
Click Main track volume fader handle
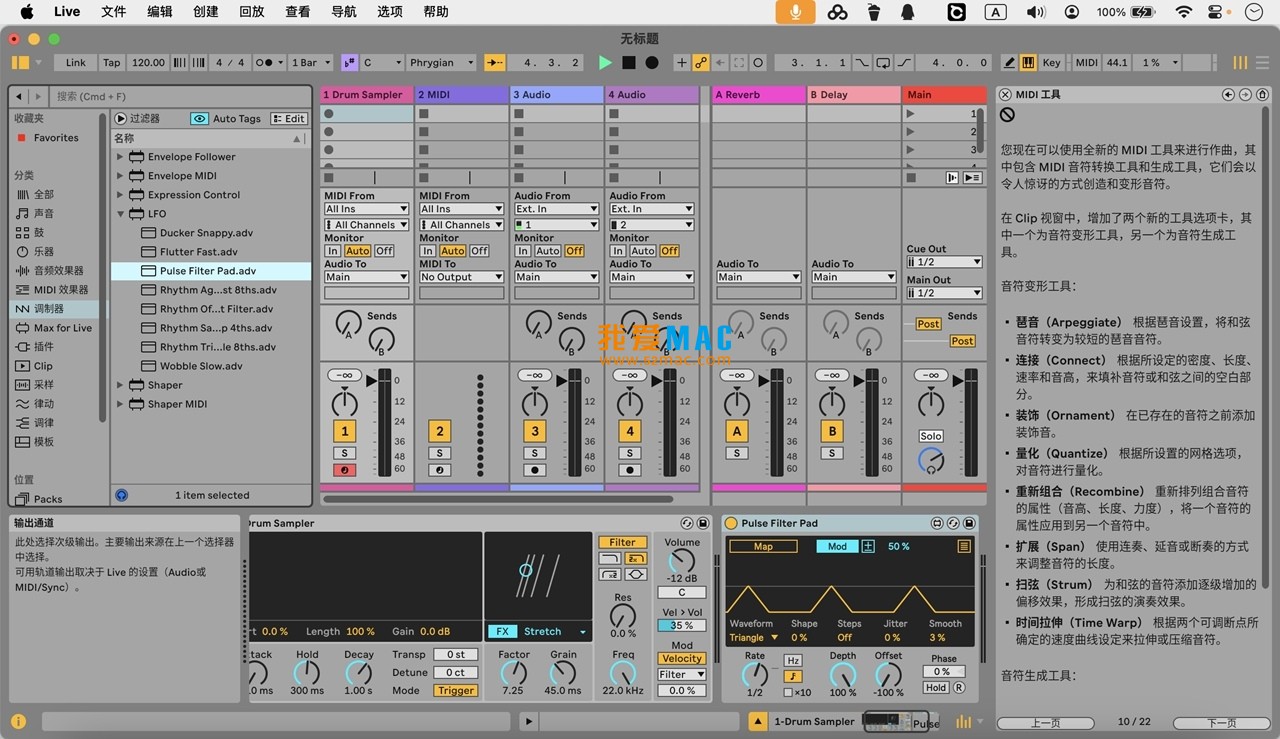coord(959,380)
